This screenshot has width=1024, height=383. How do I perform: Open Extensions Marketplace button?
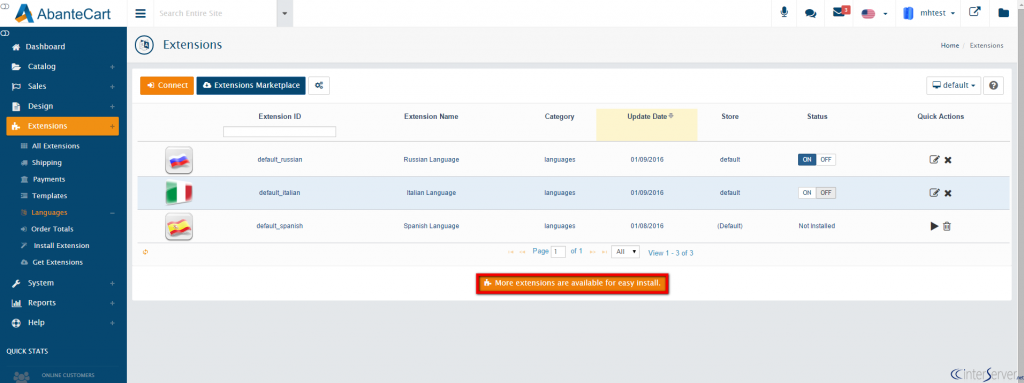[251, 86]
